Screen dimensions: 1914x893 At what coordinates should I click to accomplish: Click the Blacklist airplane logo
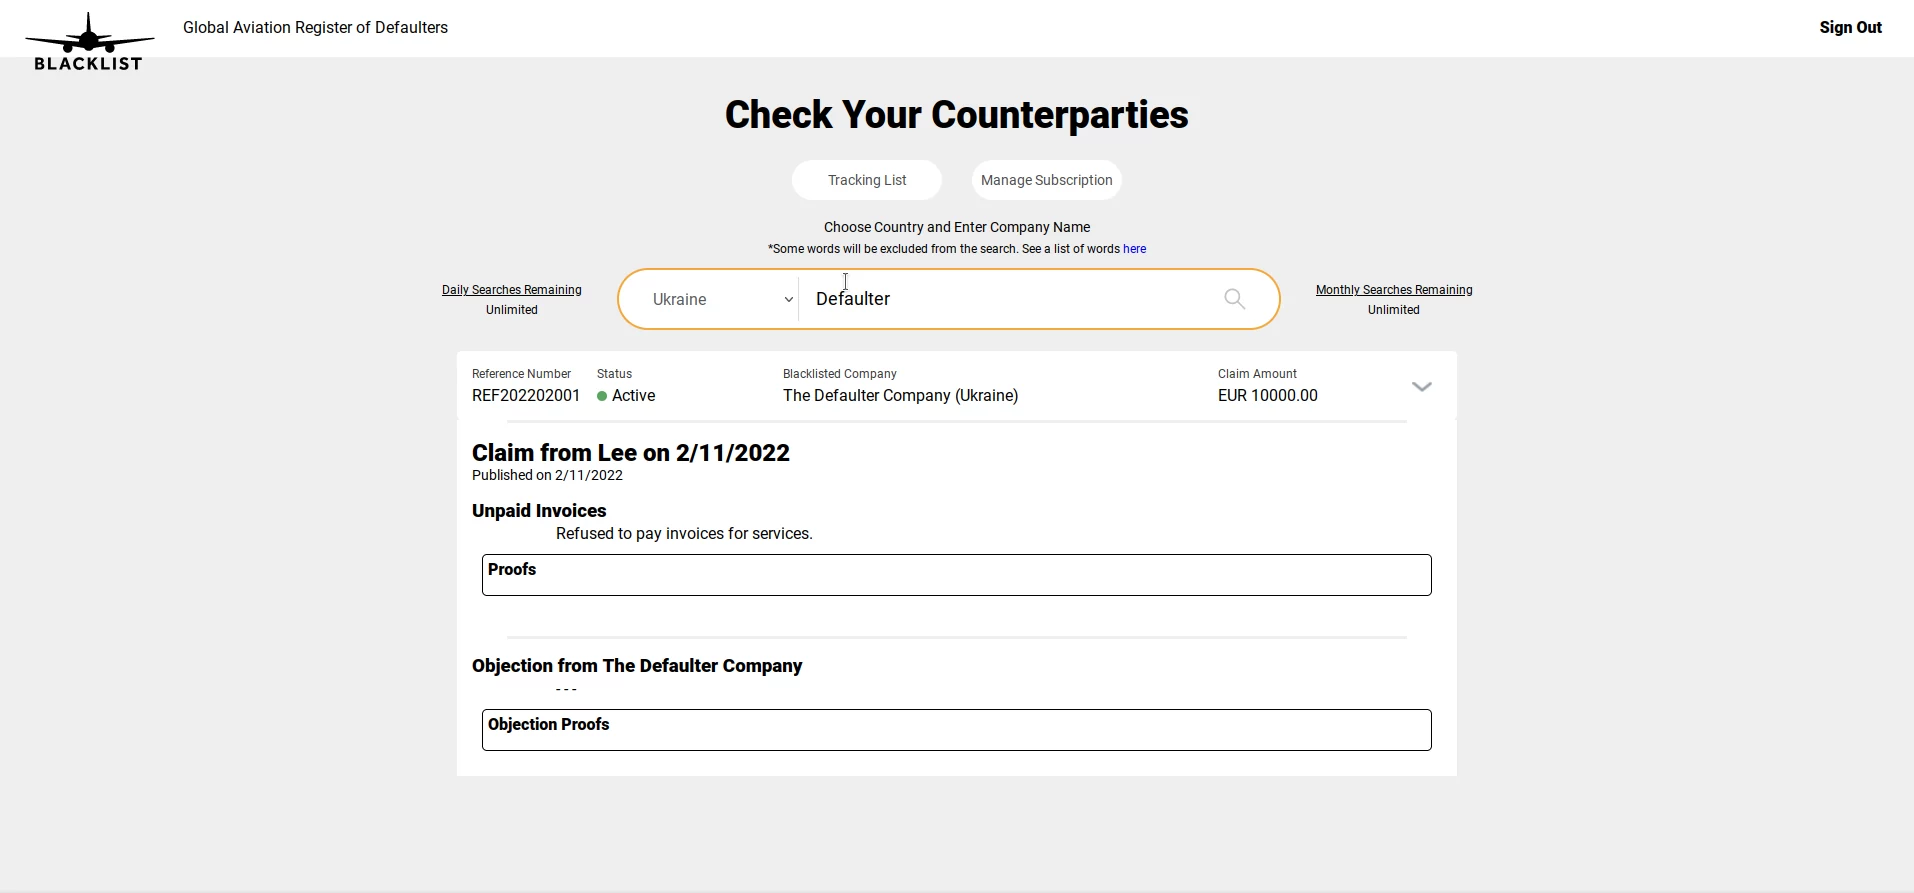[89, 42]
